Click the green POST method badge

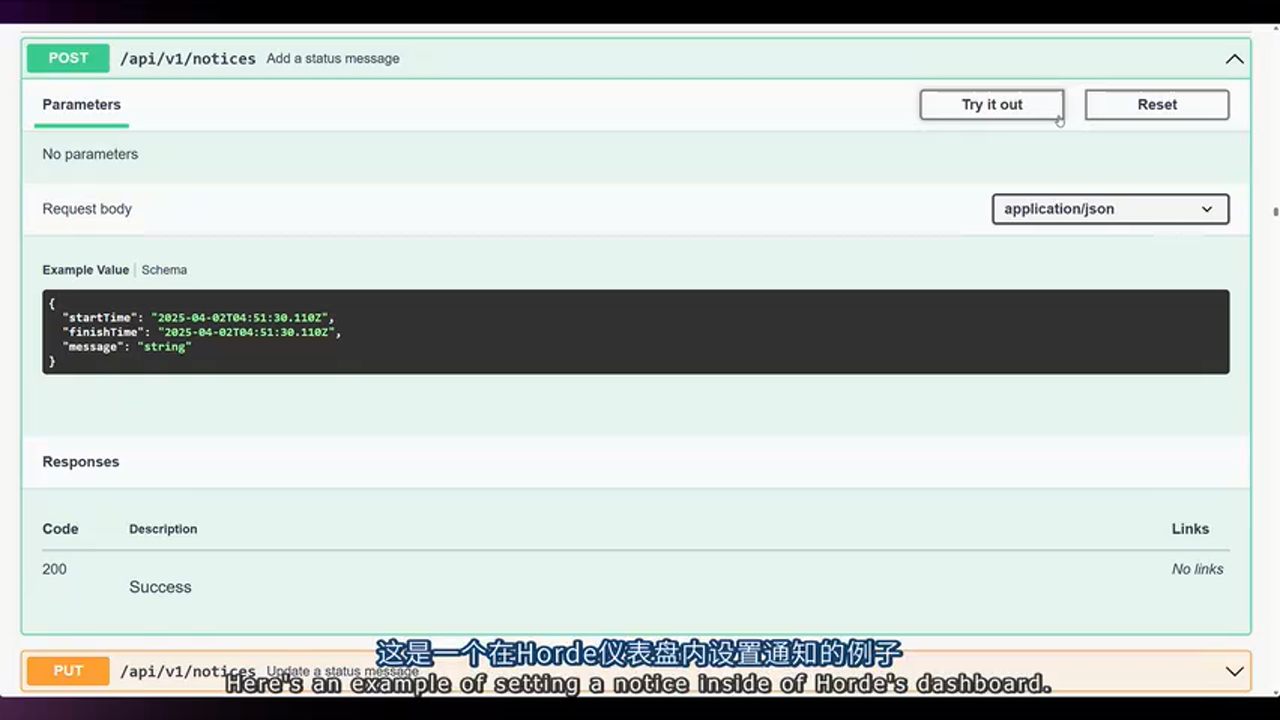(x=68, y=58)
